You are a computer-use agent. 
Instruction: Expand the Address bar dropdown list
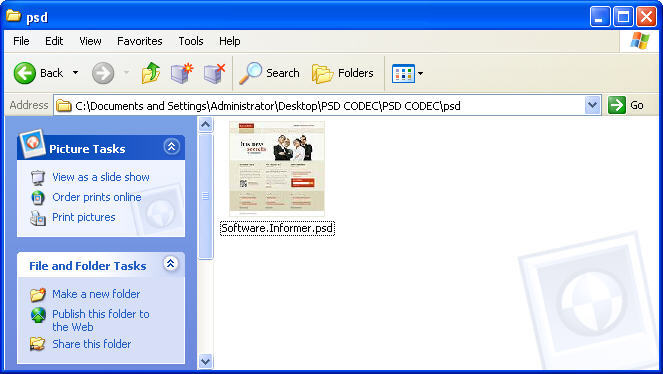click(592, 105)
